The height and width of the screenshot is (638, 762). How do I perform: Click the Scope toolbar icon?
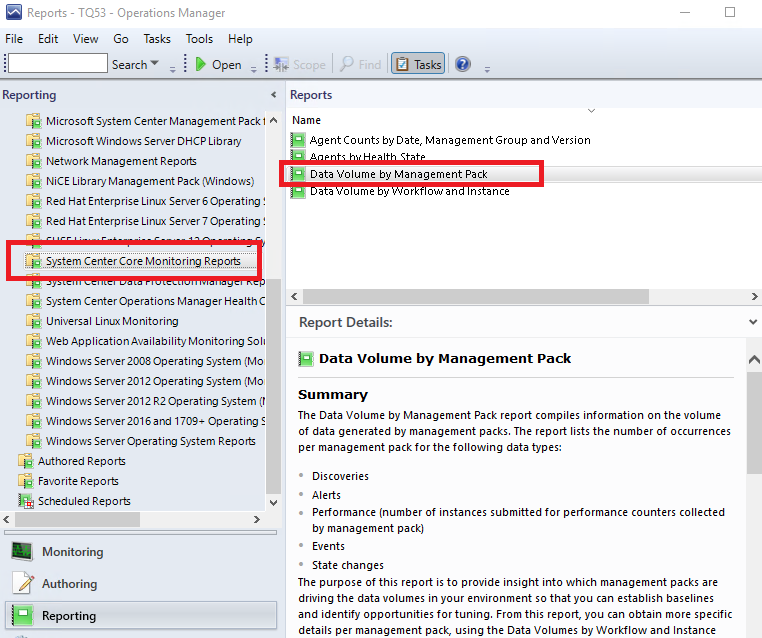(x=281, y=64)
